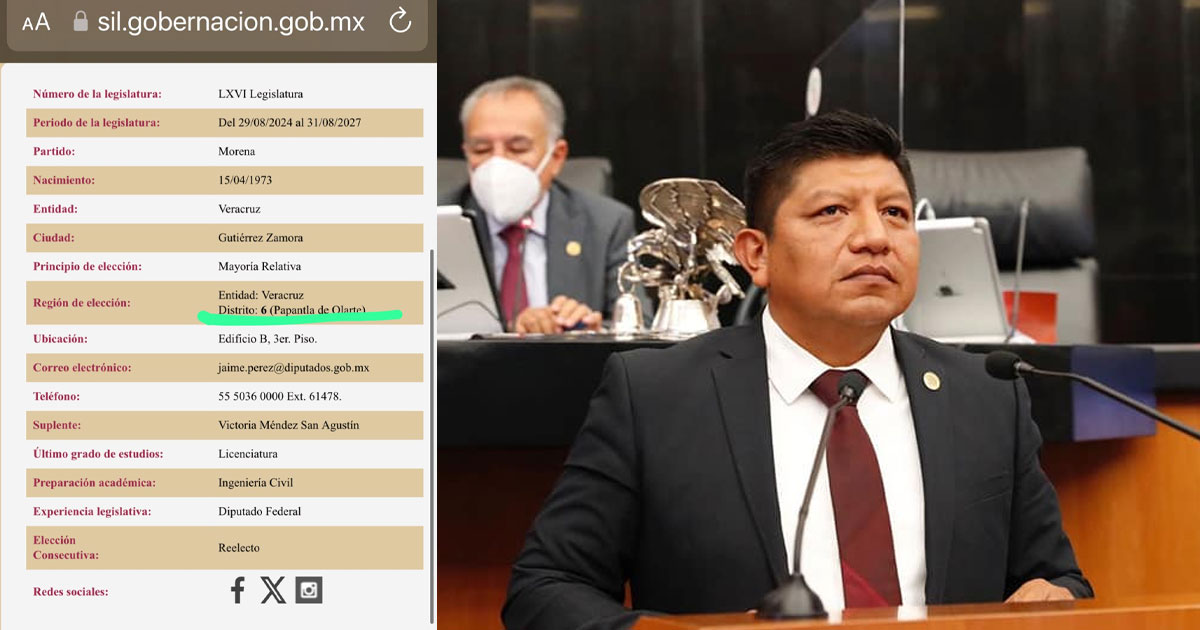
Task: Select the LXVI Legislatura label
Action: (x=259, y=93)
